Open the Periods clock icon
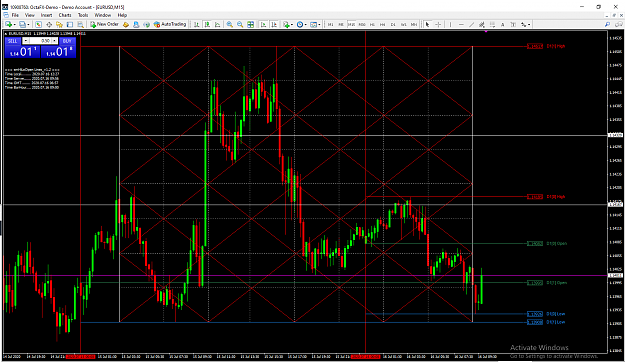This screenshot has height=362, width=625. point(300,25)
